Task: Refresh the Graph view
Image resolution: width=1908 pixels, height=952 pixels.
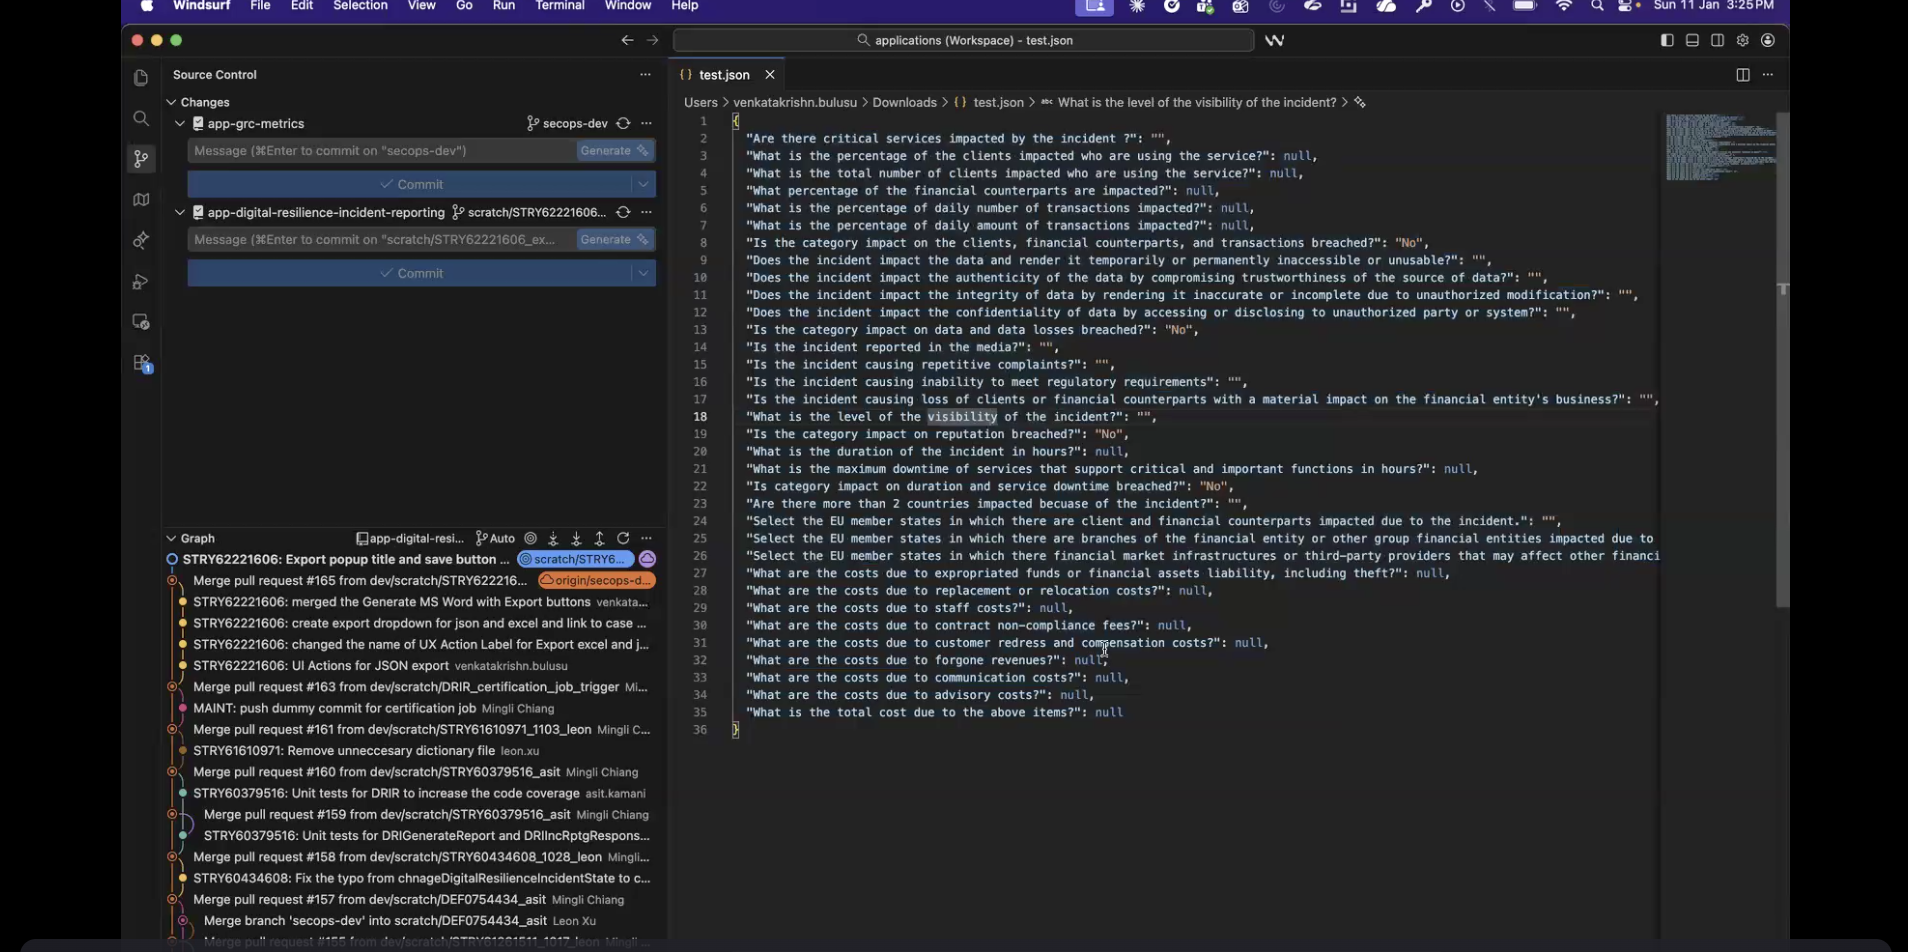Action: 623,538
